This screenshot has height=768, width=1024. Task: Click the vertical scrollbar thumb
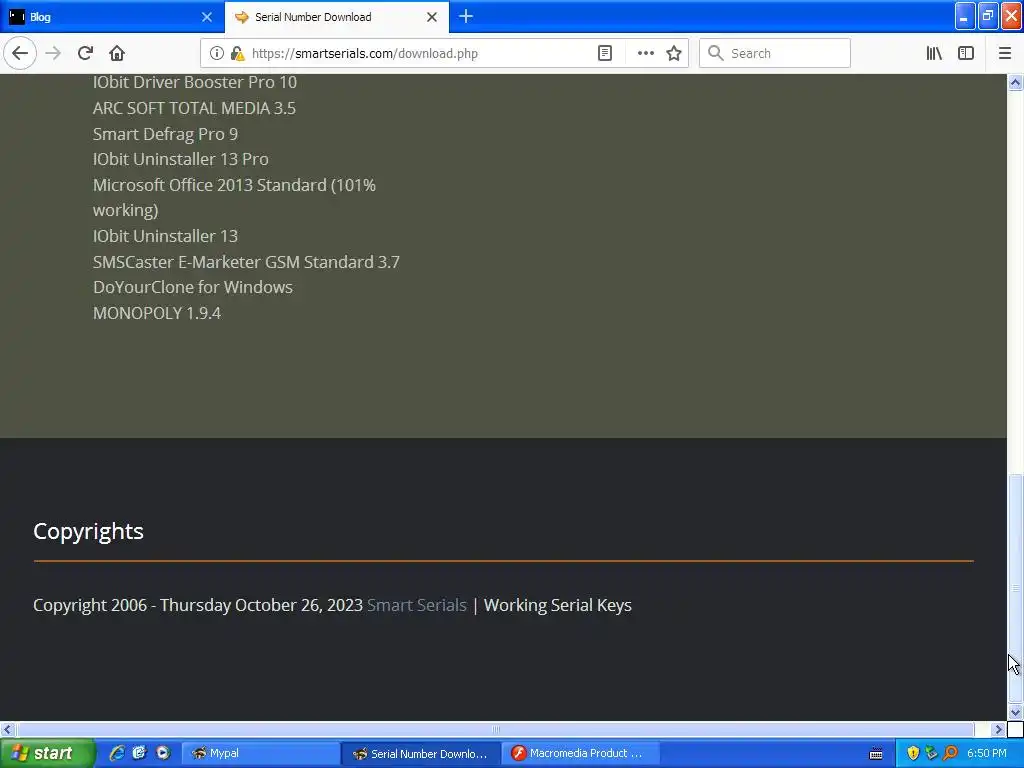pyautogui.click(x=1015, y=589)
